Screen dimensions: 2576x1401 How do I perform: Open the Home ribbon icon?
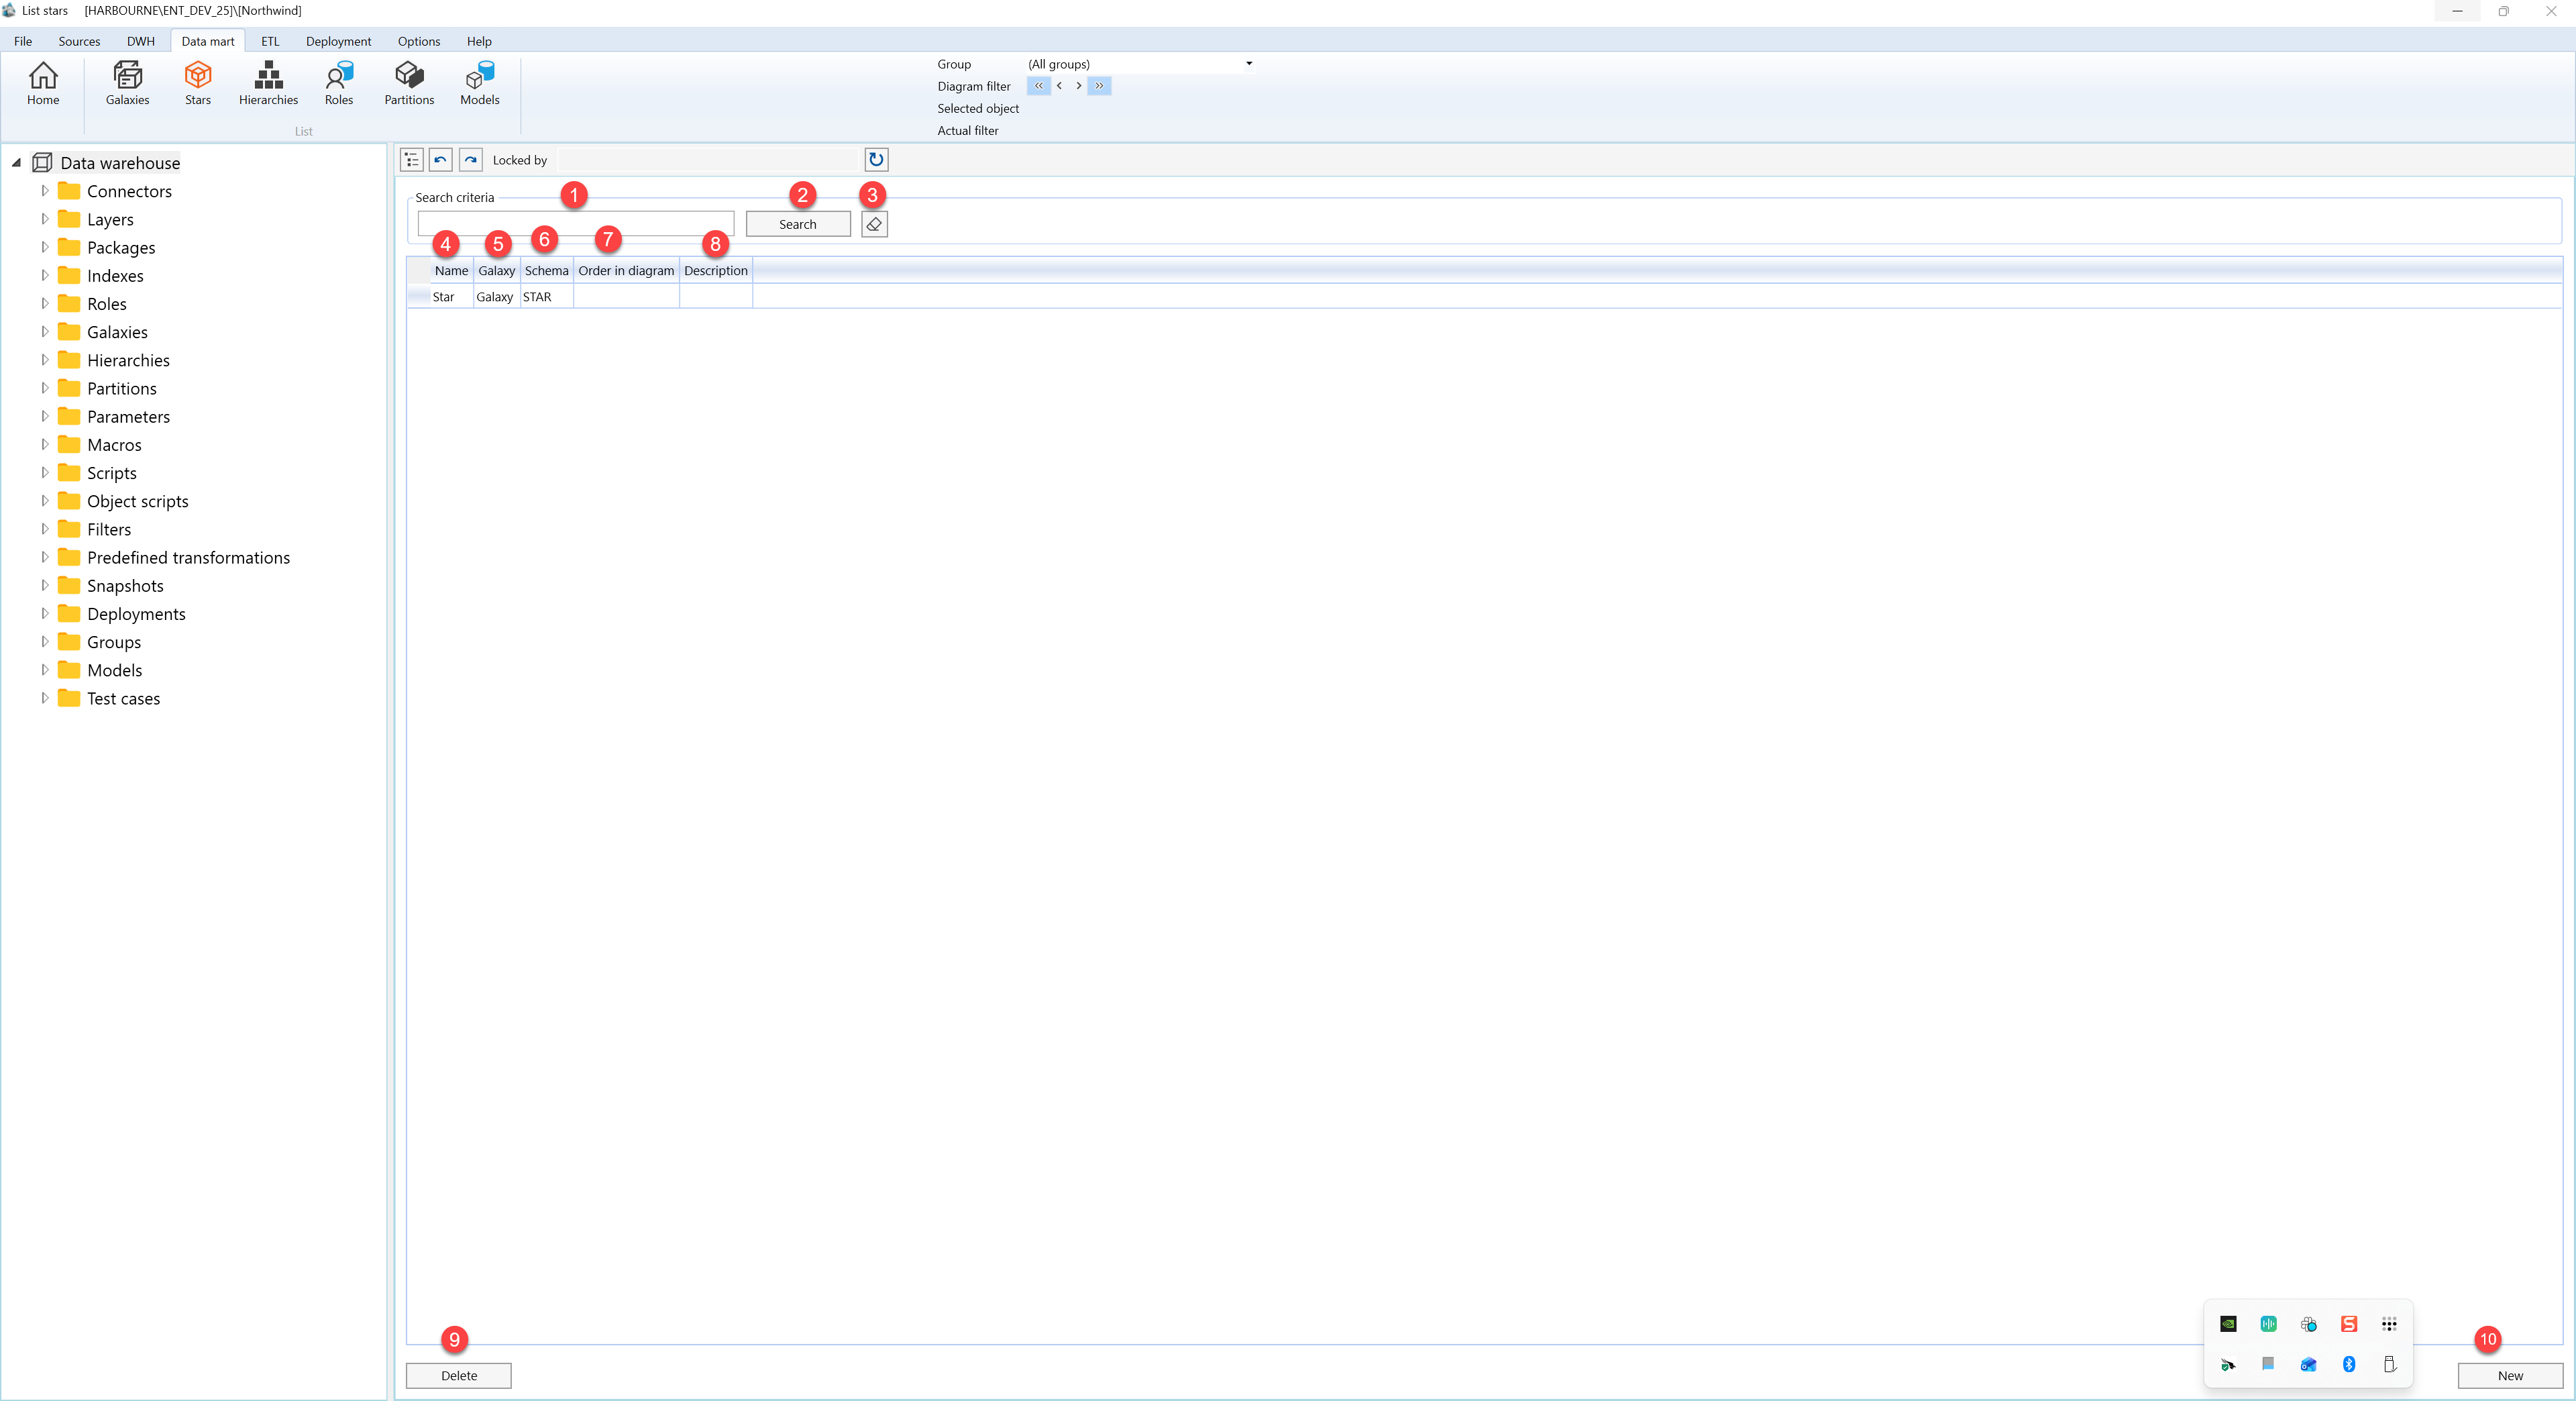click(x=43, y=83)
